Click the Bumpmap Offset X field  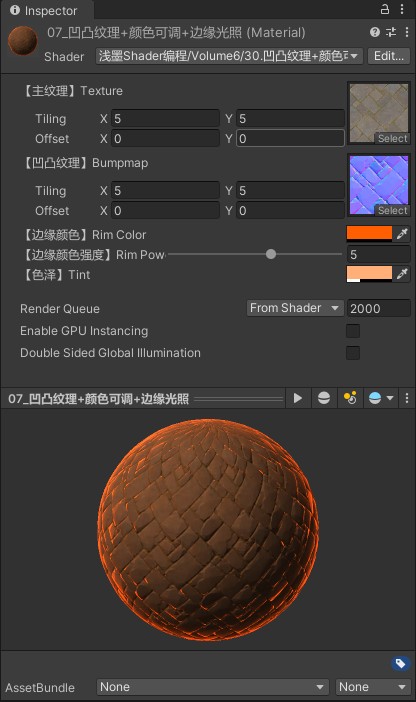[x=165, y=210]
